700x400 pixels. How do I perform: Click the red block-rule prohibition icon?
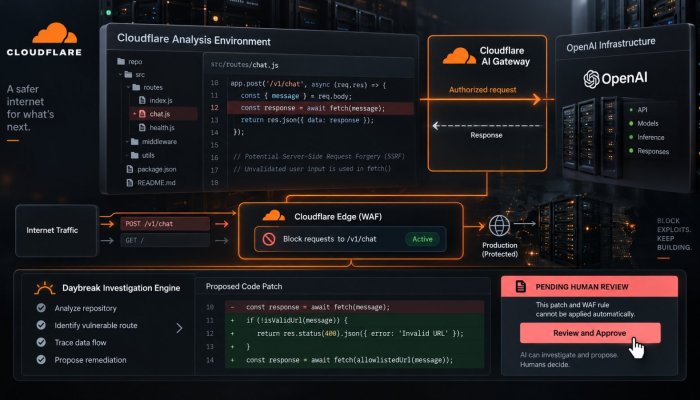(269, 239)
